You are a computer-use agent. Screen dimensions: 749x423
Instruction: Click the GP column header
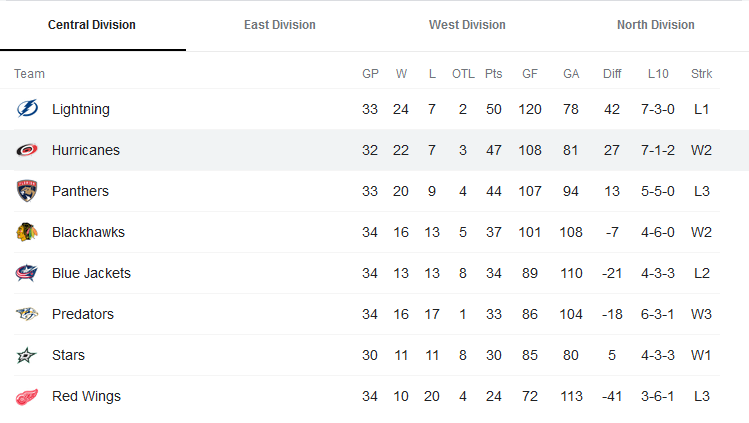[x=370, y=74]
